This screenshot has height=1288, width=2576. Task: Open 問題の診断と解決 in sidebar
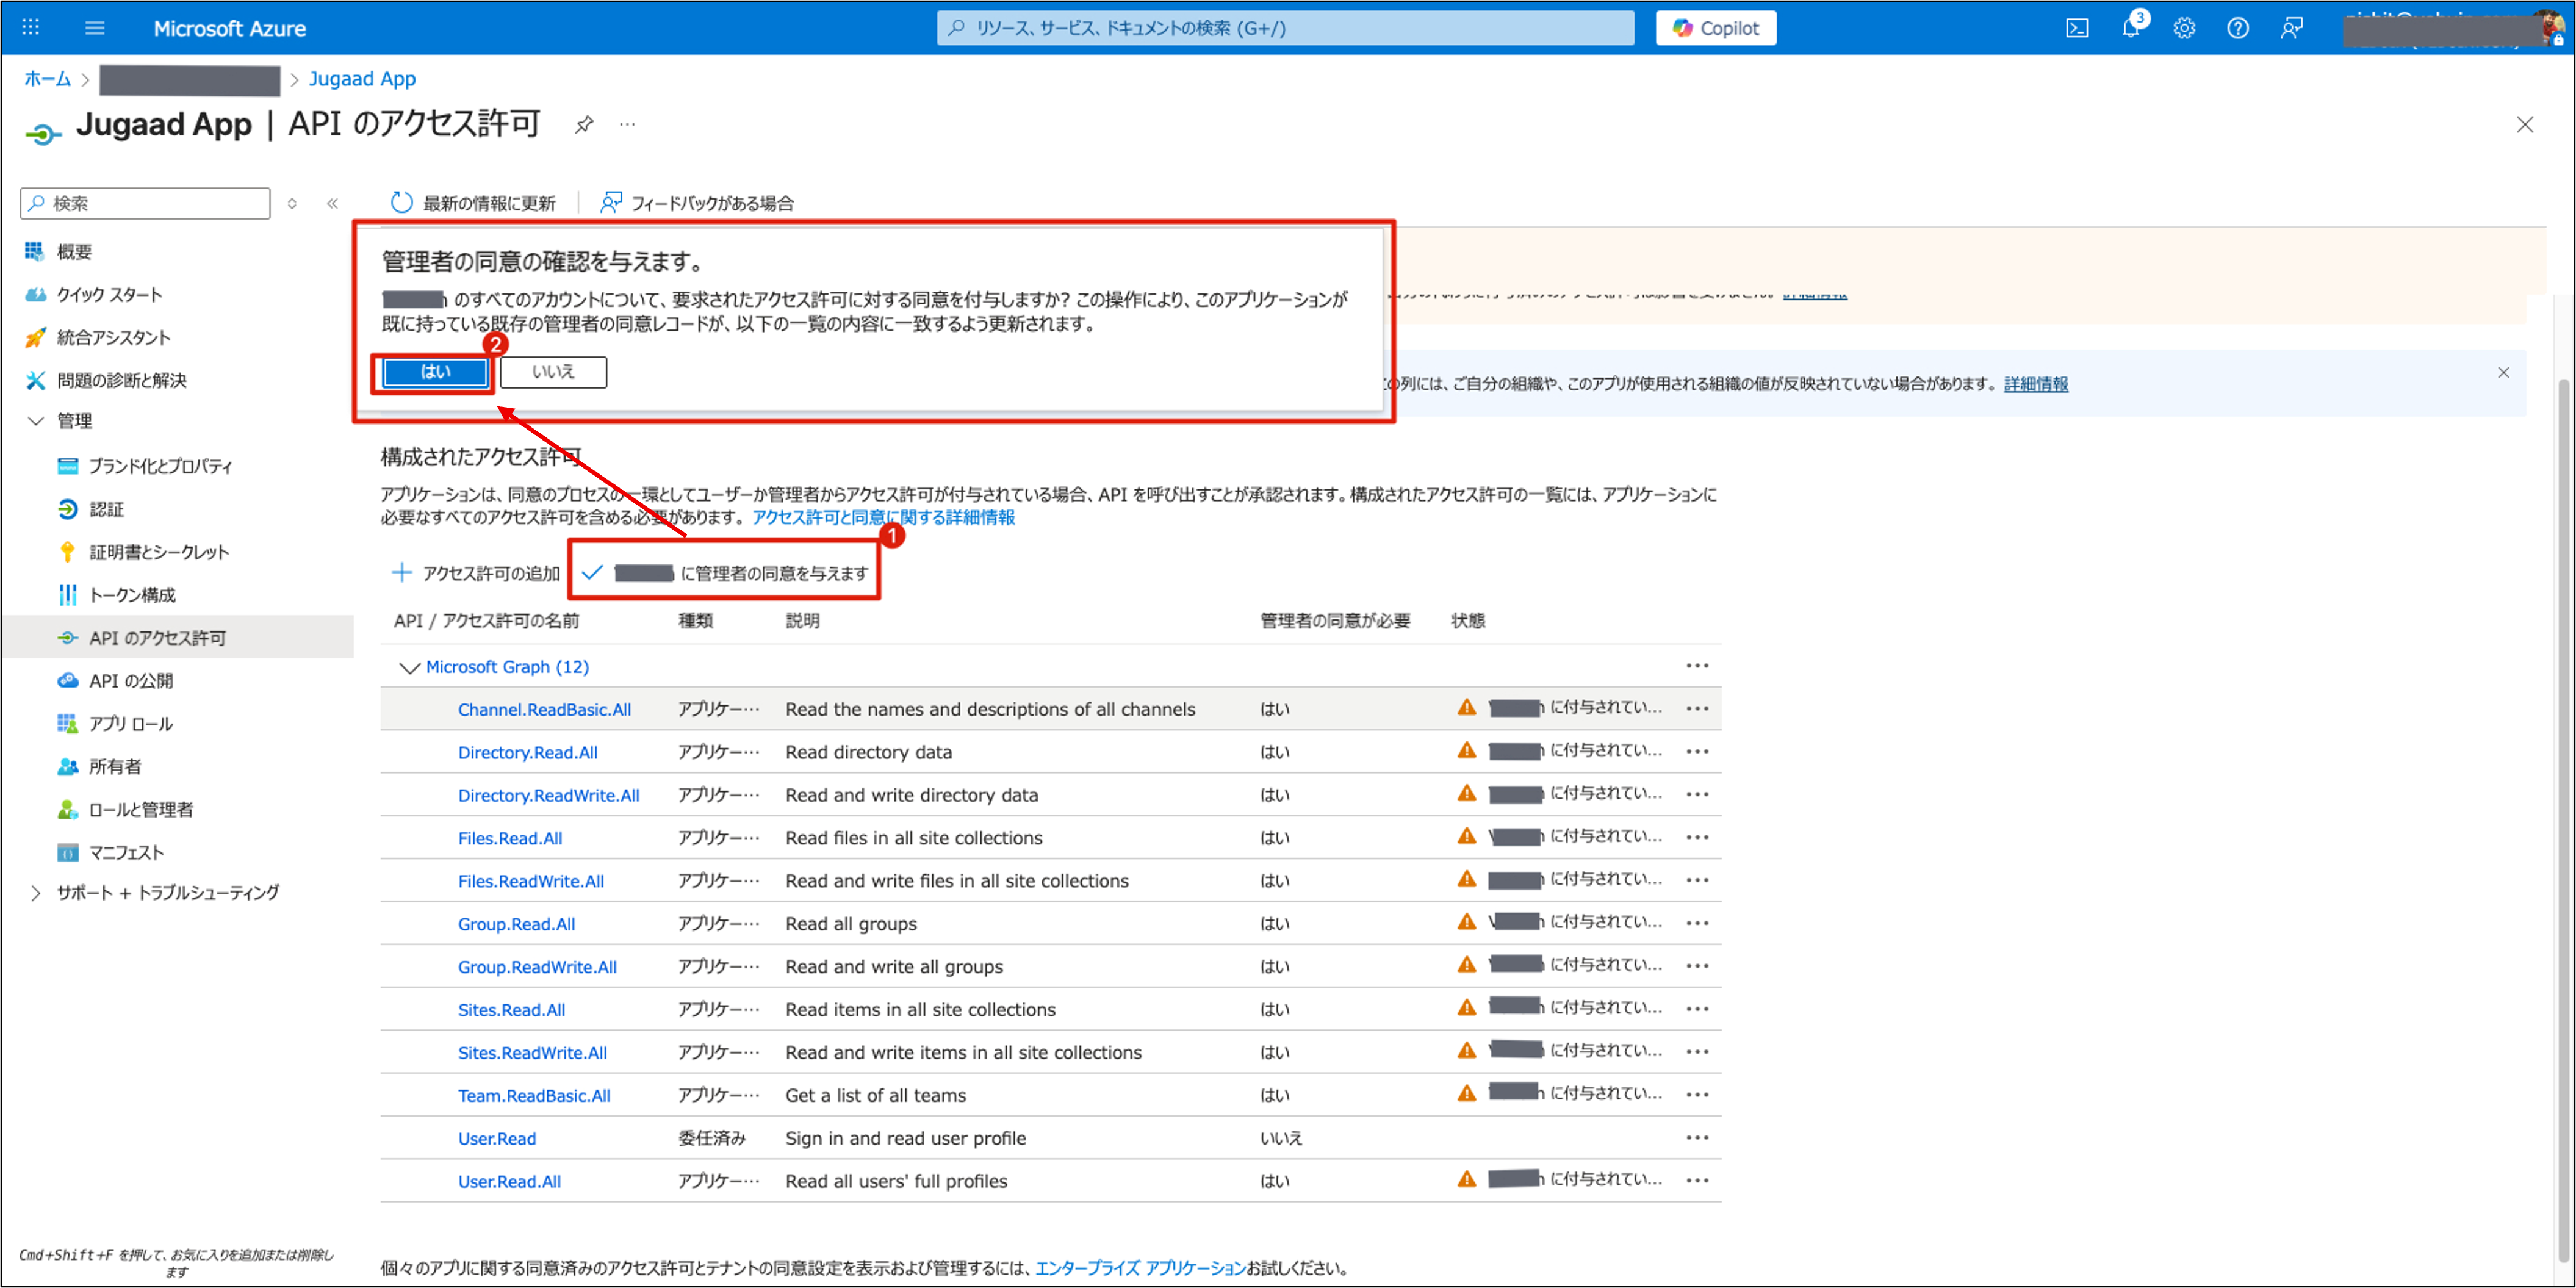(121, 381)
